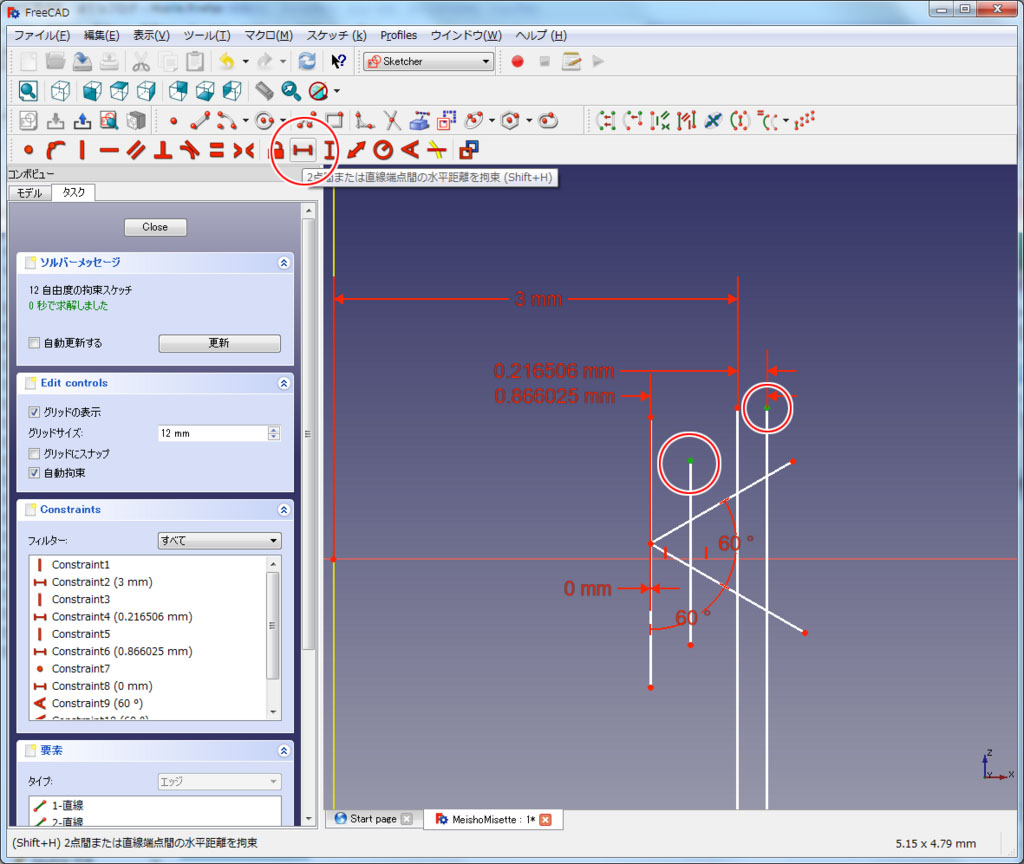Viewport: 1024px width, 864px height.
Task: Click the 更新 button
Action: click(219, 343)
